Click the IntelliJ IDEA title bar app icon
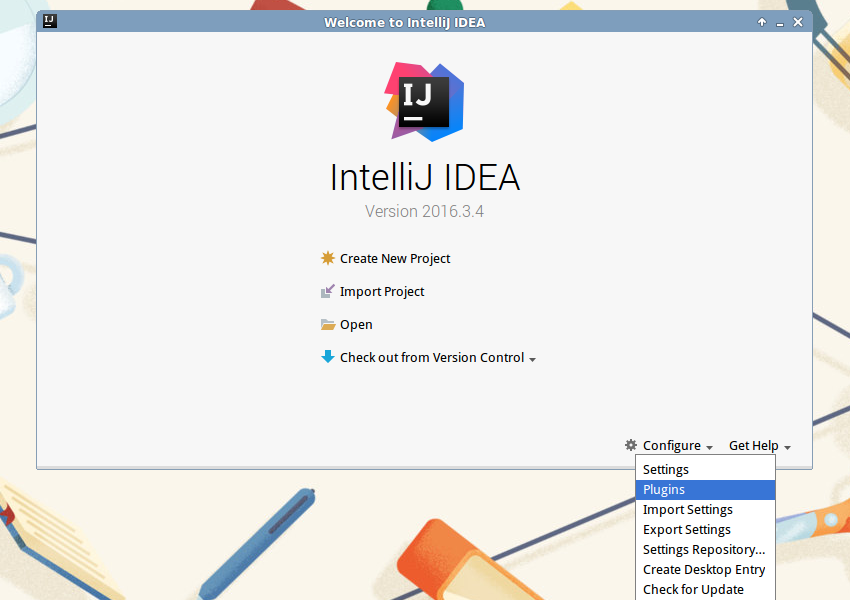 point(50,21)
